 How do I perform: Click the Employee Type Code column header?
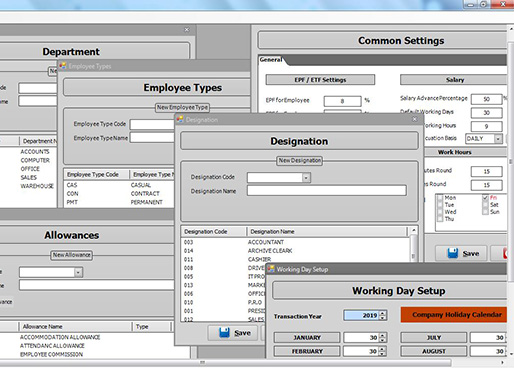tap(96, 174)
